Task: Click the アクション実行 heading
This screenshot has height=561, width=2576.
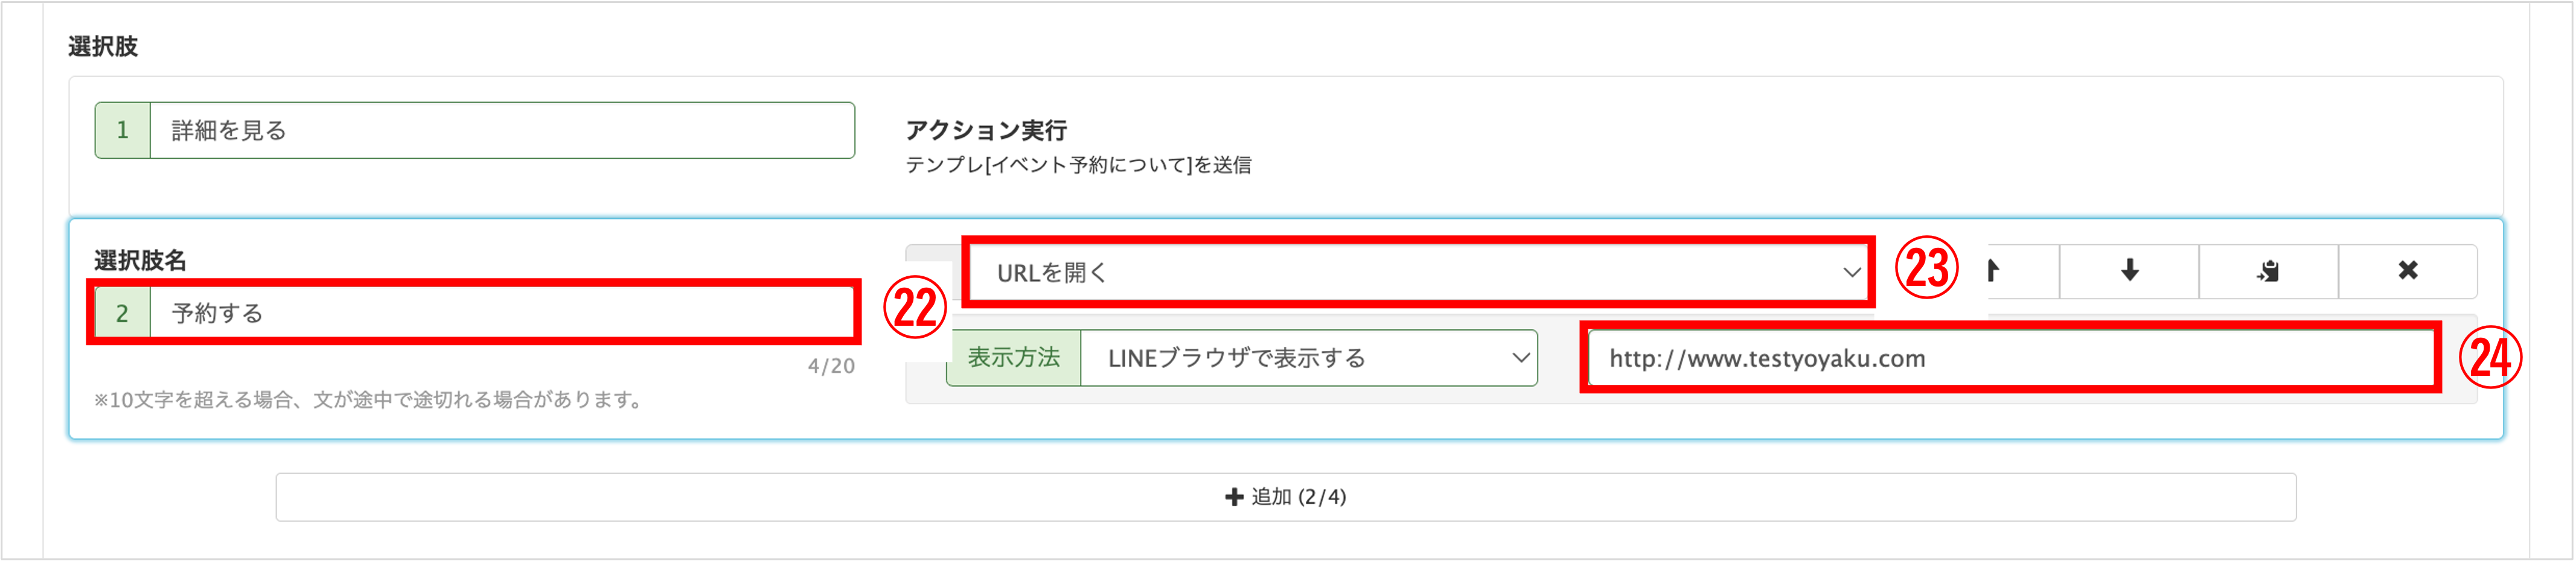Action: point(986,130)
